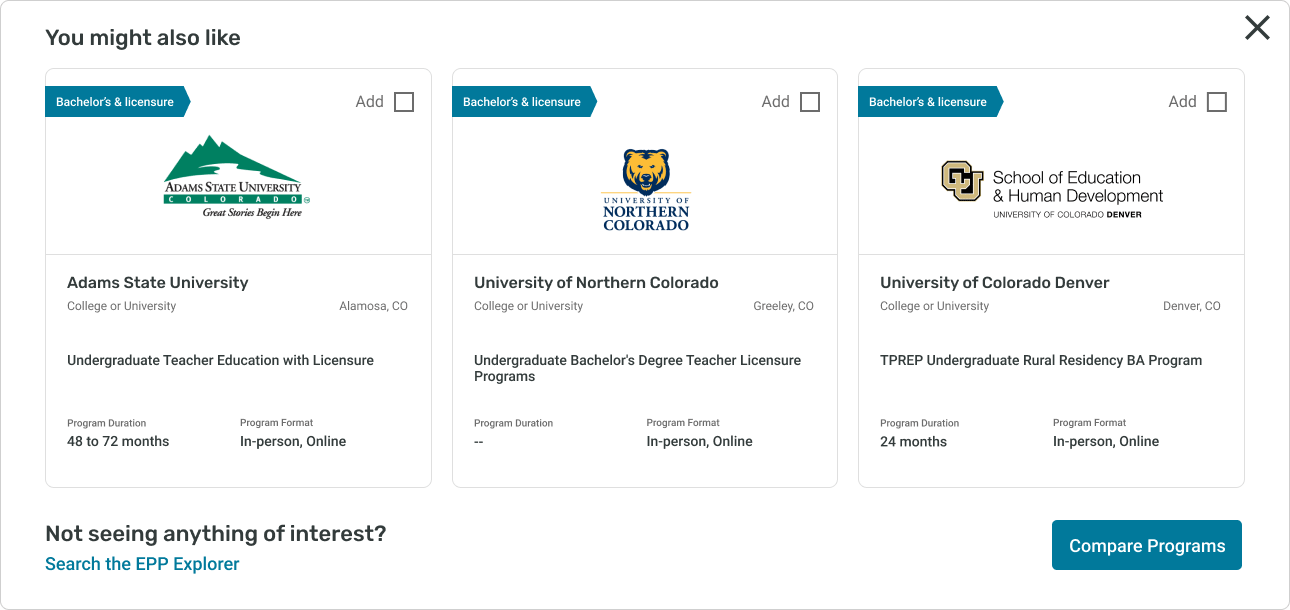The image size is (1290, 610).
Task: Check the Add box for University of Colorado Denver
Action: pos(1217,102)
